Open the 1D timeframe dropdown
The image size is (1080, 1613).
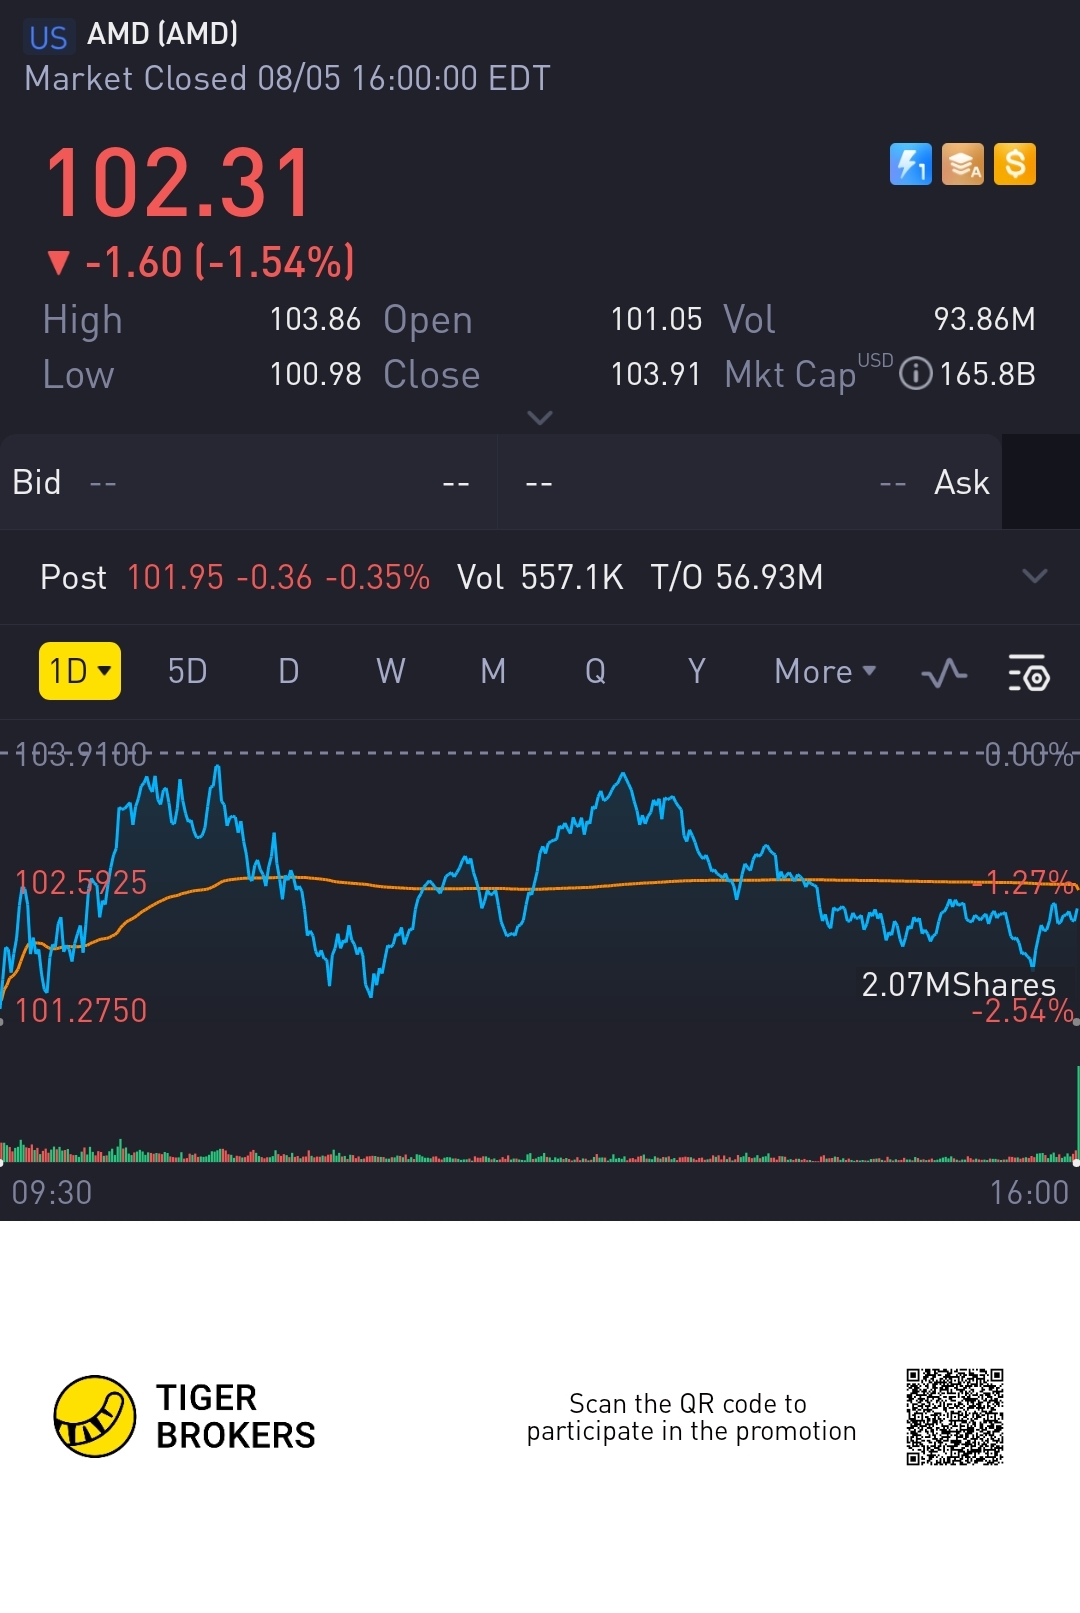80,671
